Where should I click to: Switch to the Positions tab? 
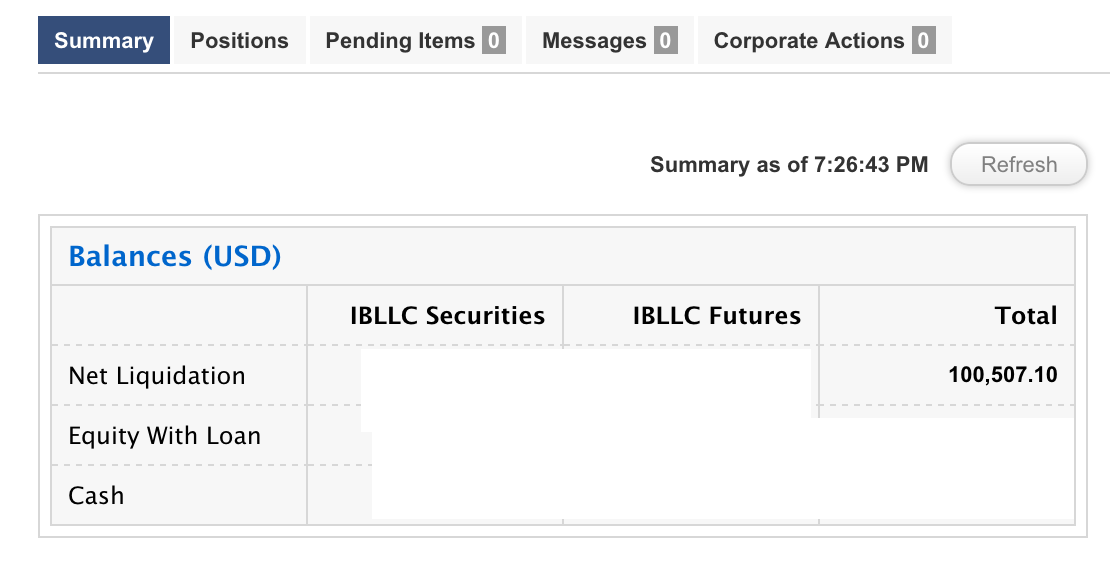tap(239, 41)
